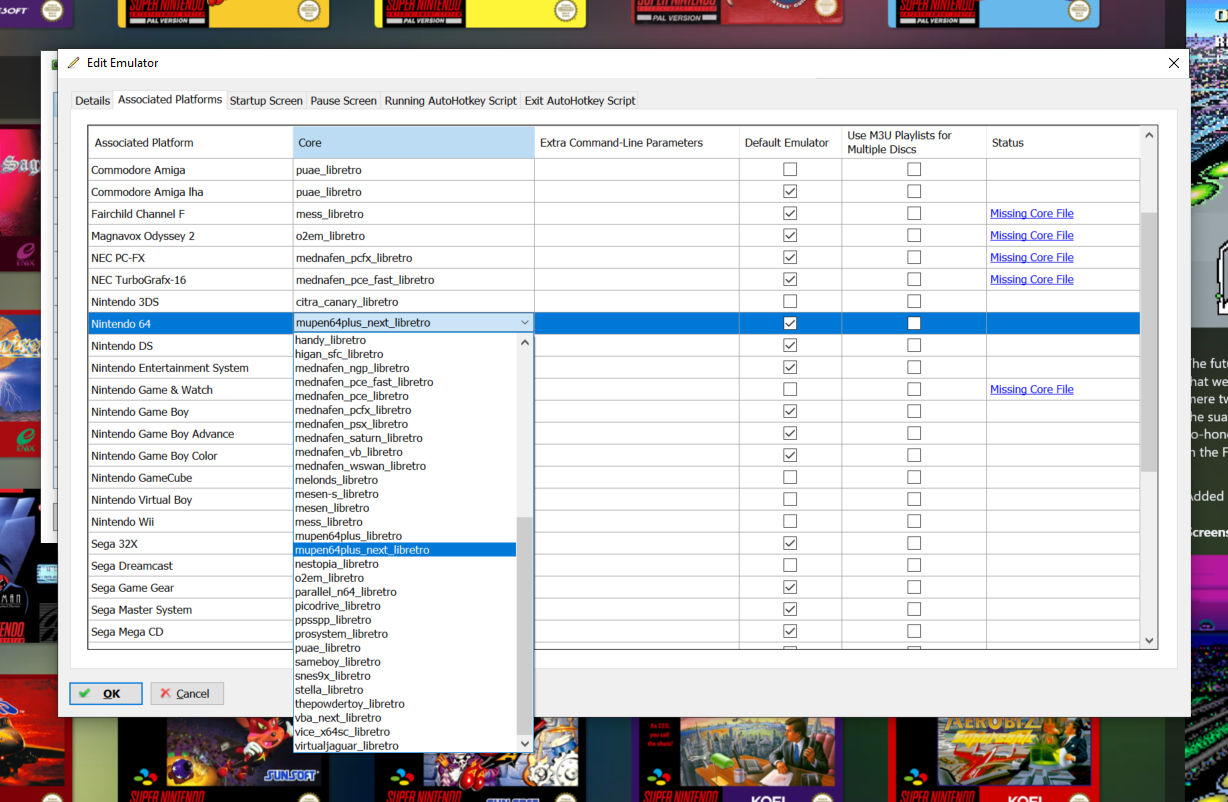
Task: Switch to the Details tab
Action: click(x=92, y=101)
